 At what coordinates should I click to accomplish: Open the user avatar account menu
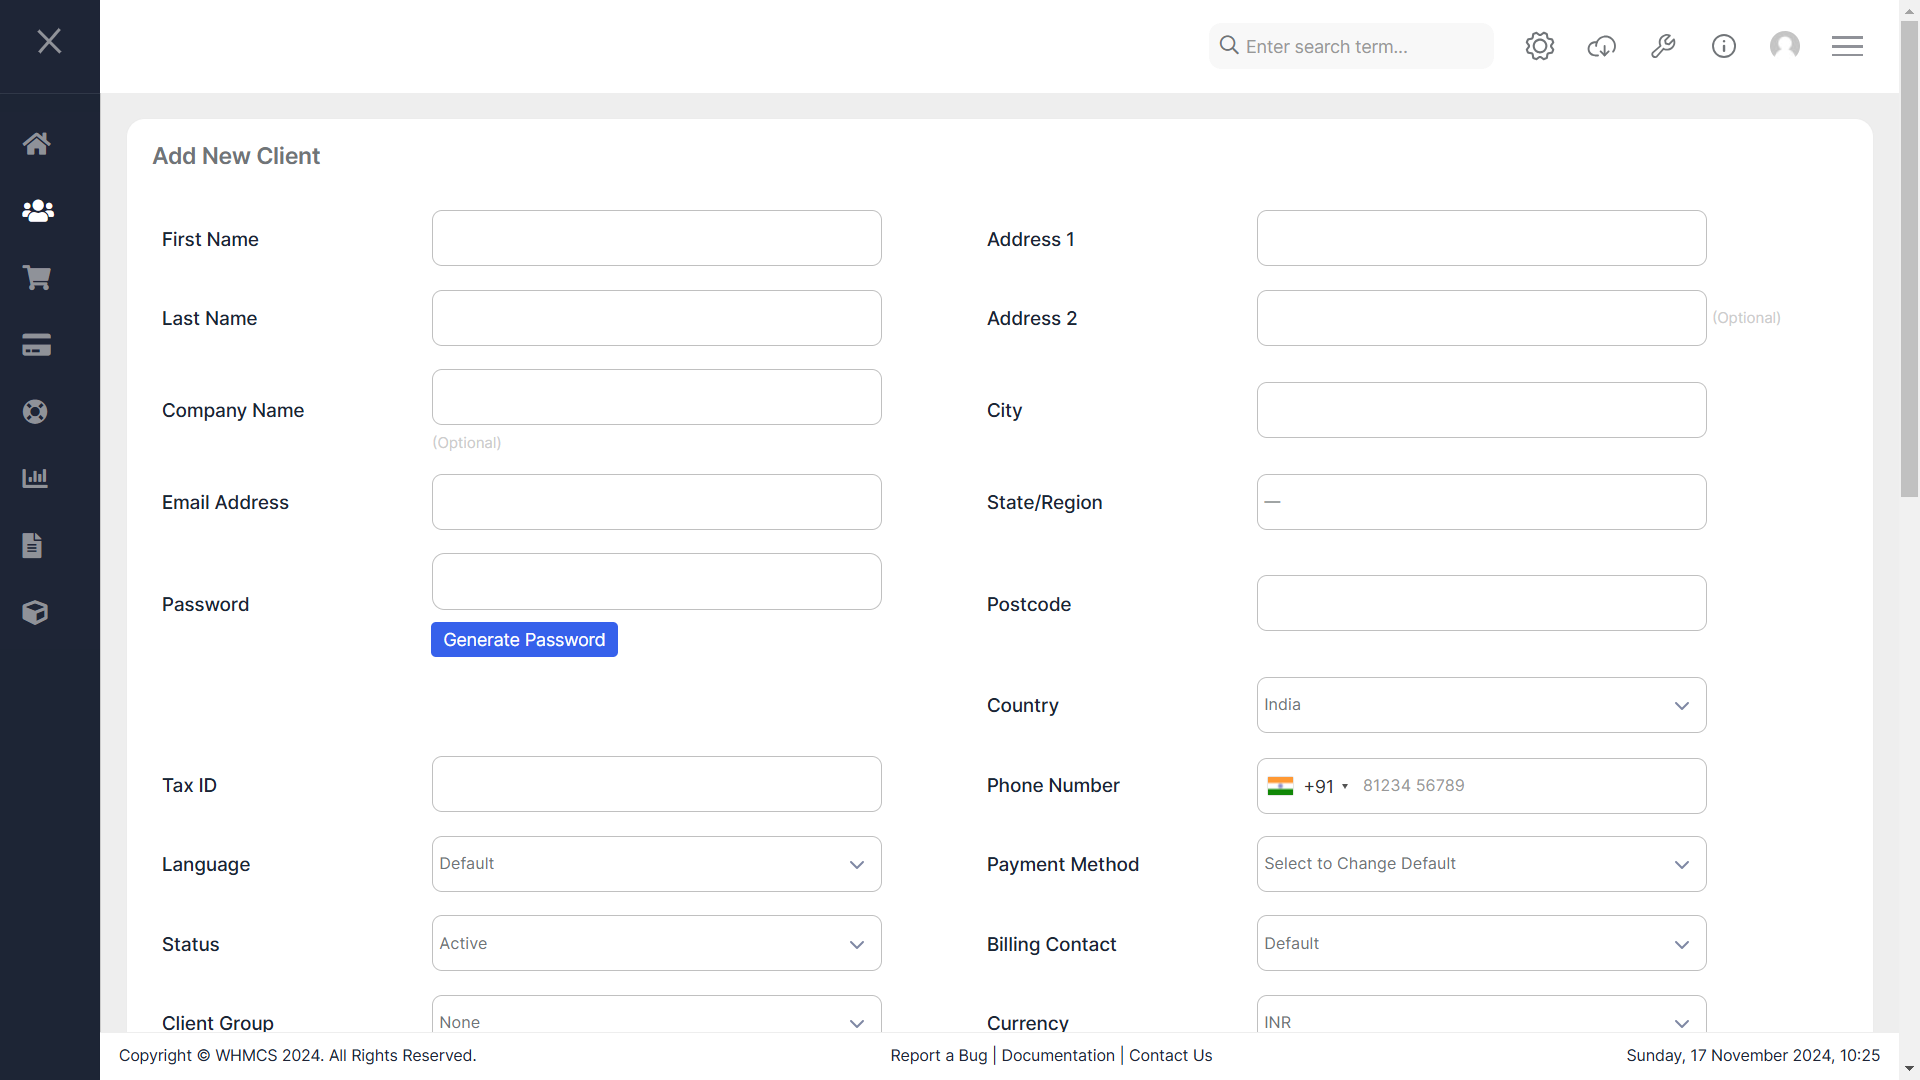tap(1785, 46)
